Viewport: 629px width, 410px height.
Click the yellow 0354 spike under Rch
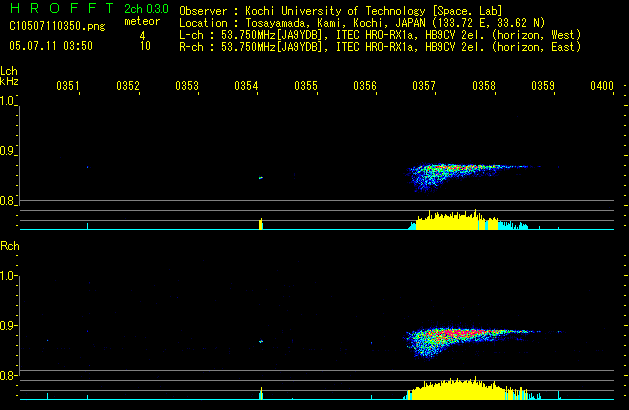[261, 394]
